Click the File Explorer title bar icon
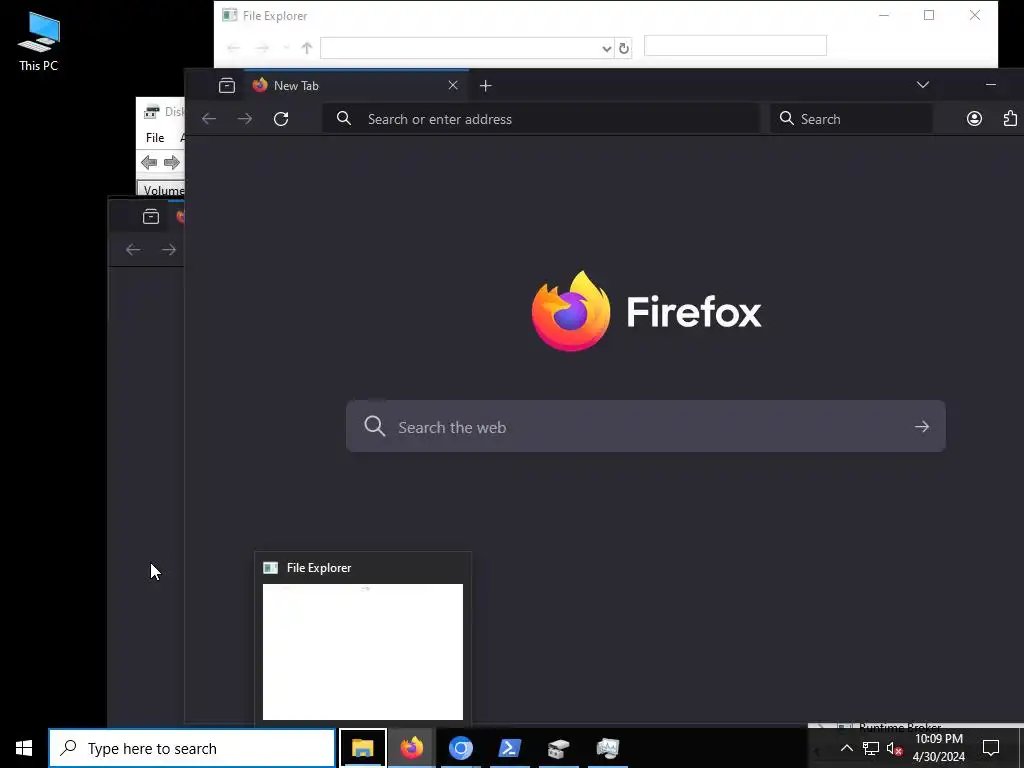The height and width of the screenshot is (768, 1024). point(229,15)
